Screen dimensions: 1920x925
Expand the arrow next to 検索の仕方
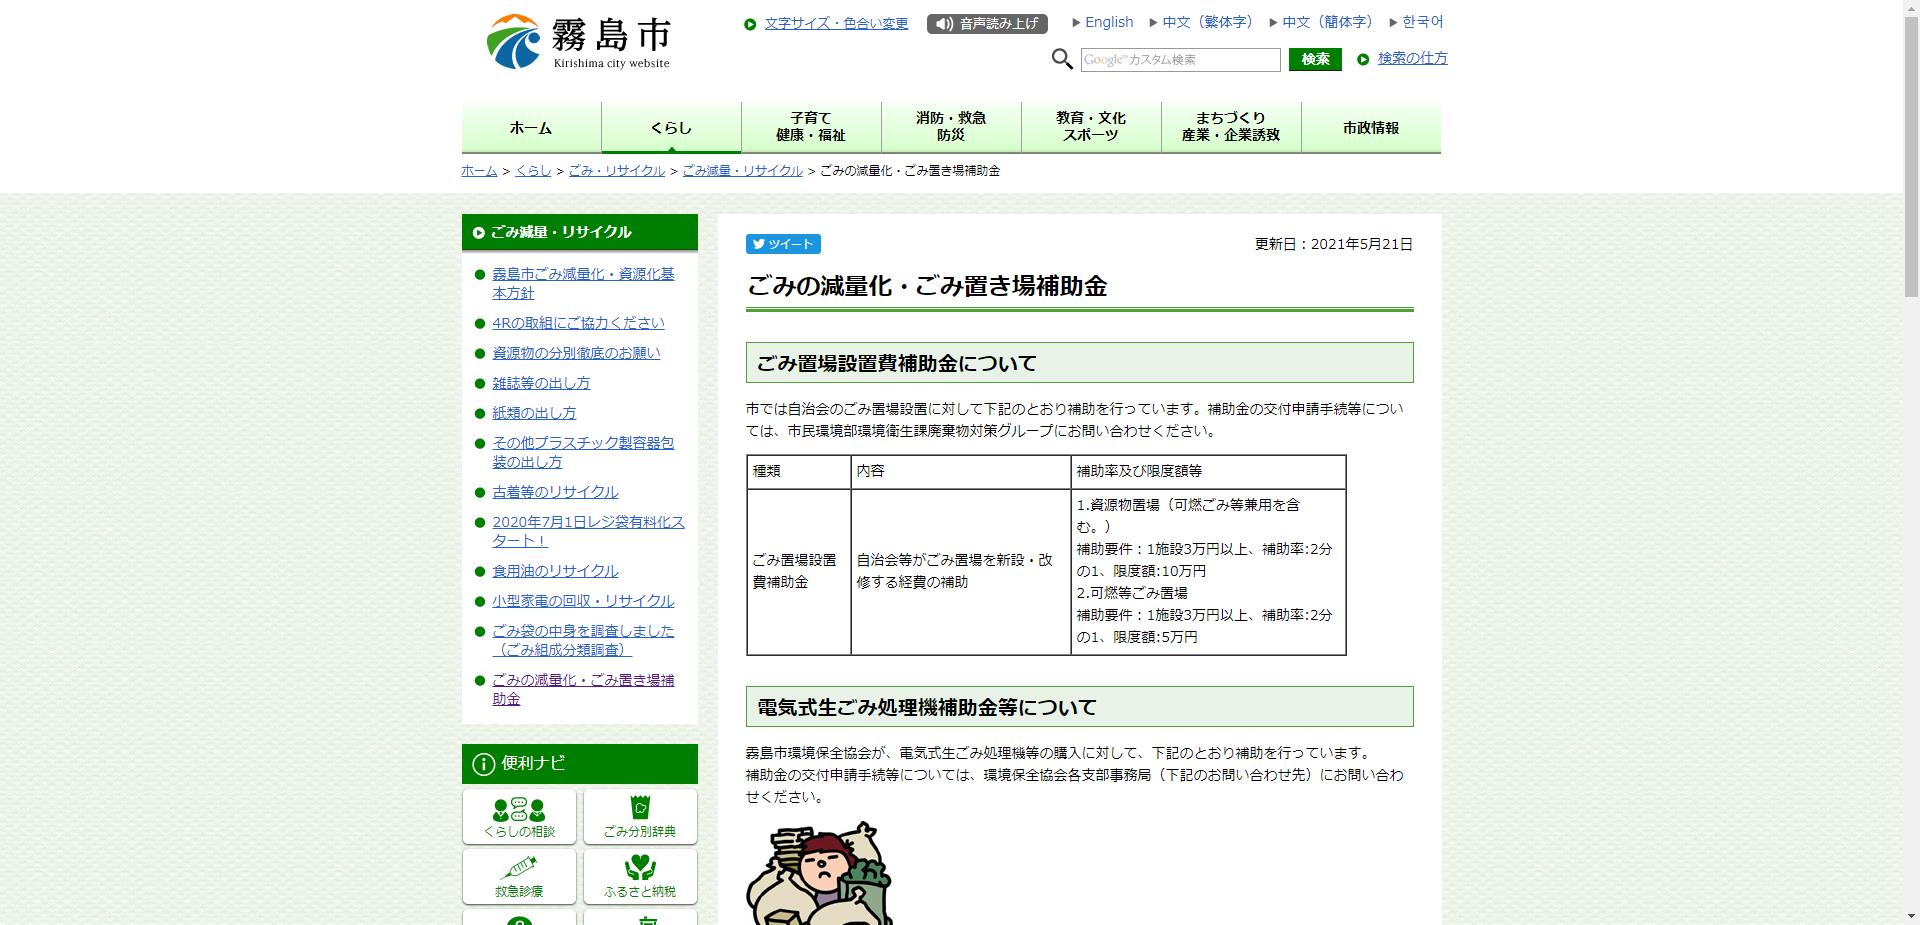[x=1362, y=58]
